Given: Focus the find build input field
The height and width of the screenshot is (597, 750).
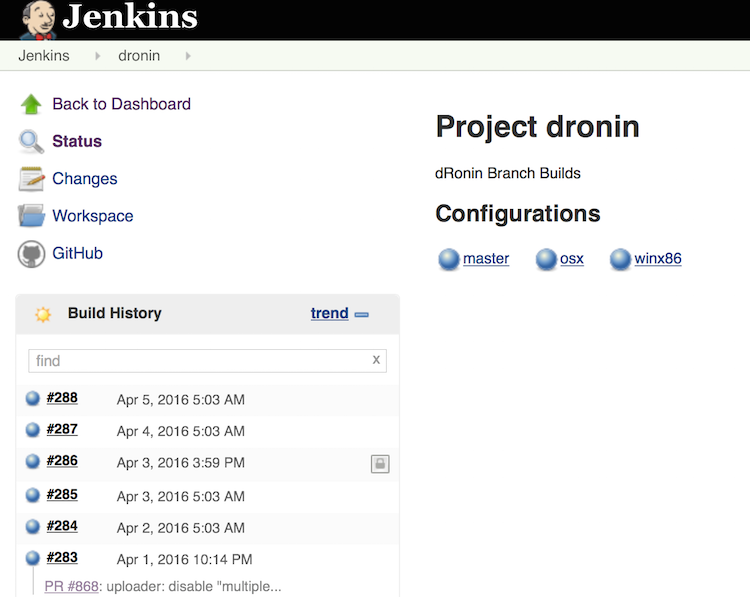Looking at the screenshot, I should pos(208,361).
